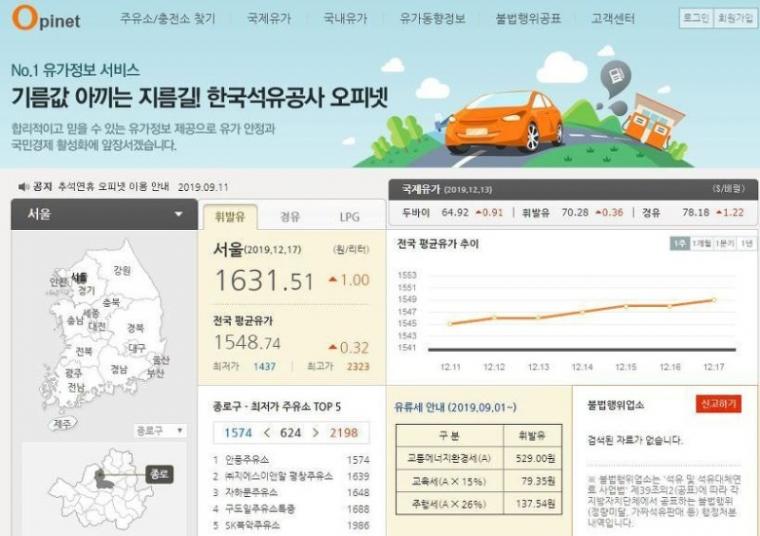
Task: Click the 529.00원 tax table cell
Action: click(x=533, y=458)
